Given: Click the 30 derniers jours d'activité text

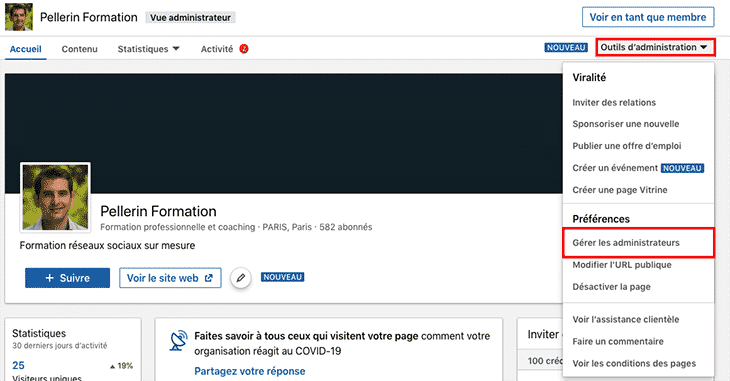Looking at the screenshot, I should click(x=60, y=346).
